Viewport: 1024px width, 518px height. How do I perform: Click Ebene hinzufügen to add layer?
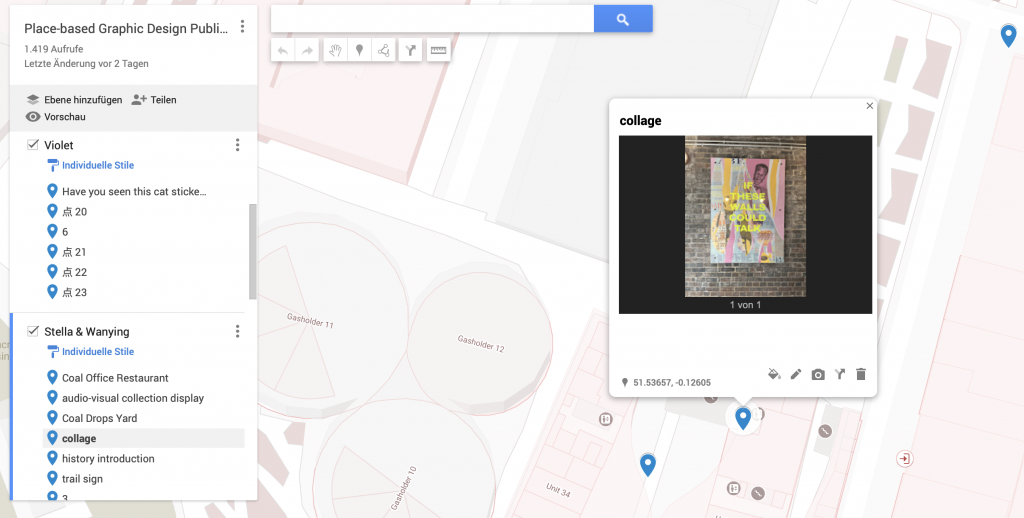point(74,100)
